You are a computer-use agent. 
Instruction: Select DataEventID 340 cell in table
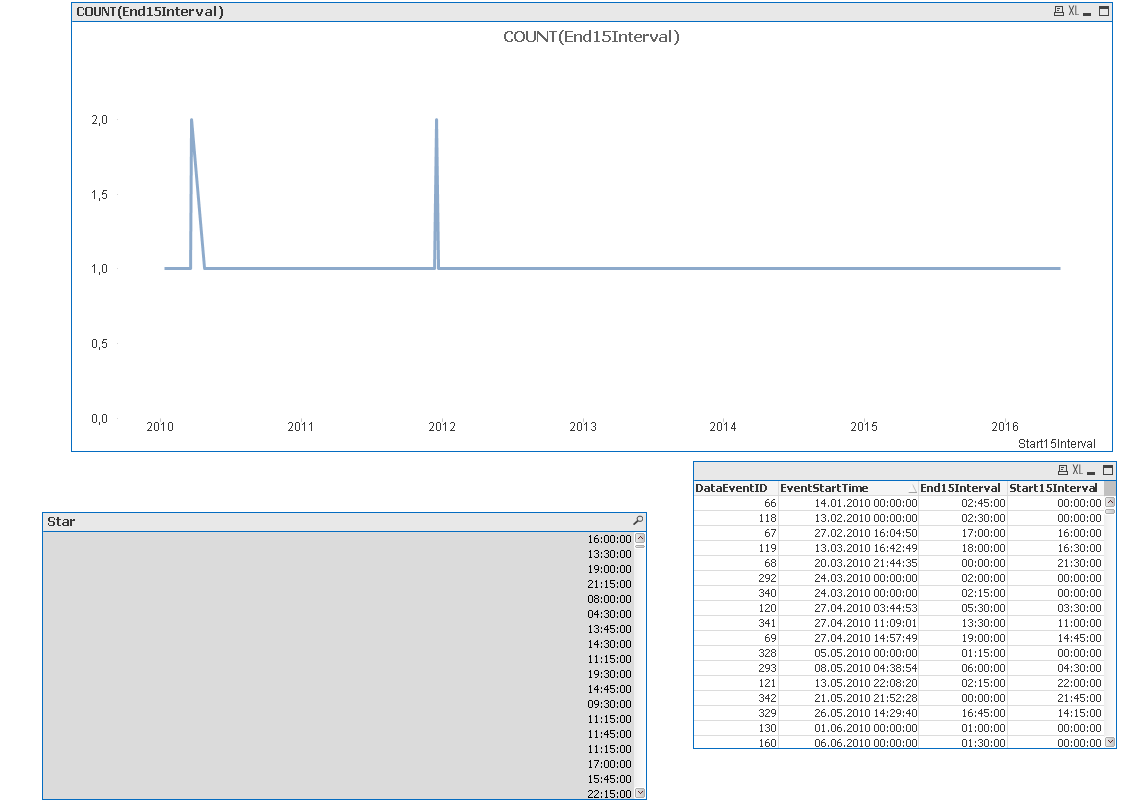pyautogui.click(x=736, y=594)
